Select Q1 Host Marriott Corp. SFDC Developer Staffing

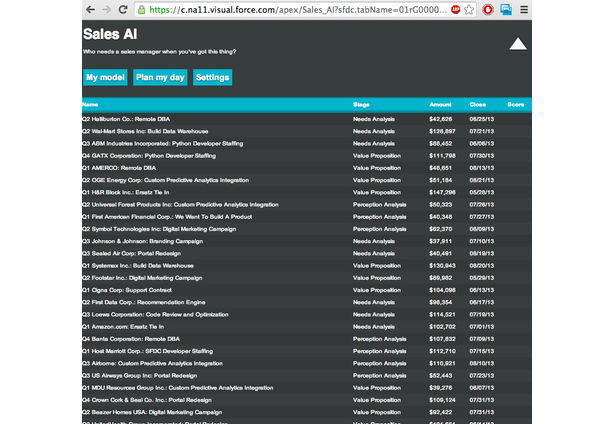tap(307, 351)
